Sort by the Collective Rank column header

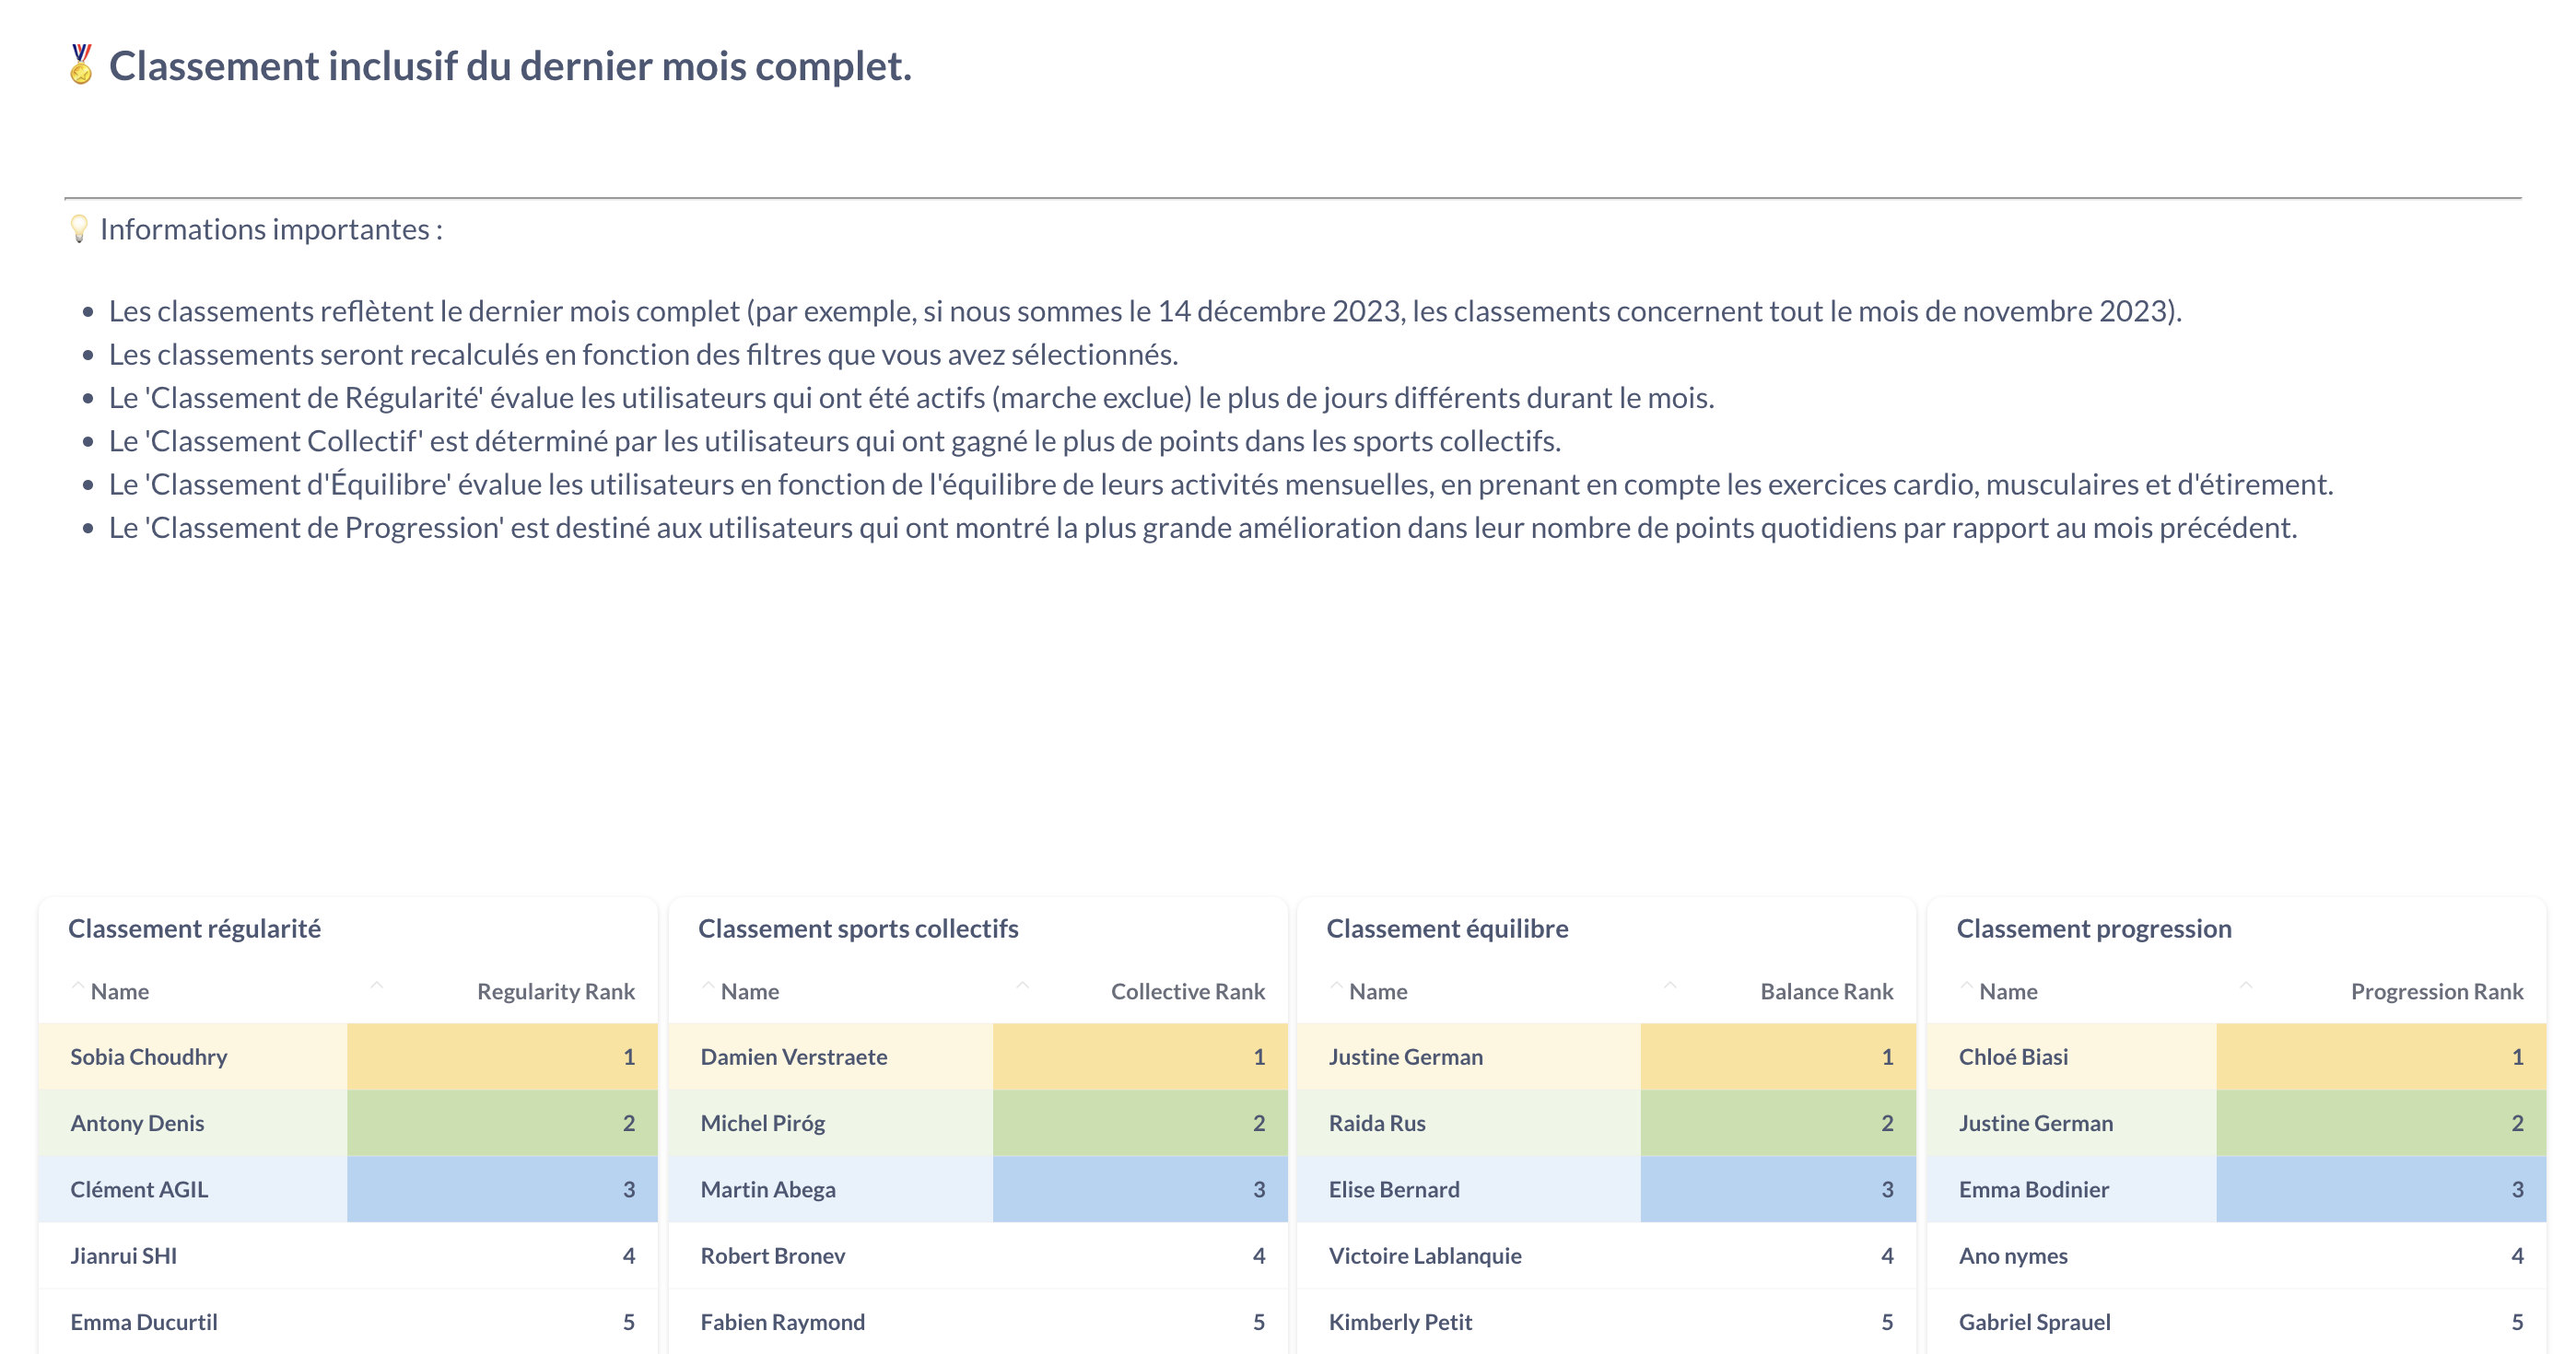pyautogui.click(x=1187, y=991)
